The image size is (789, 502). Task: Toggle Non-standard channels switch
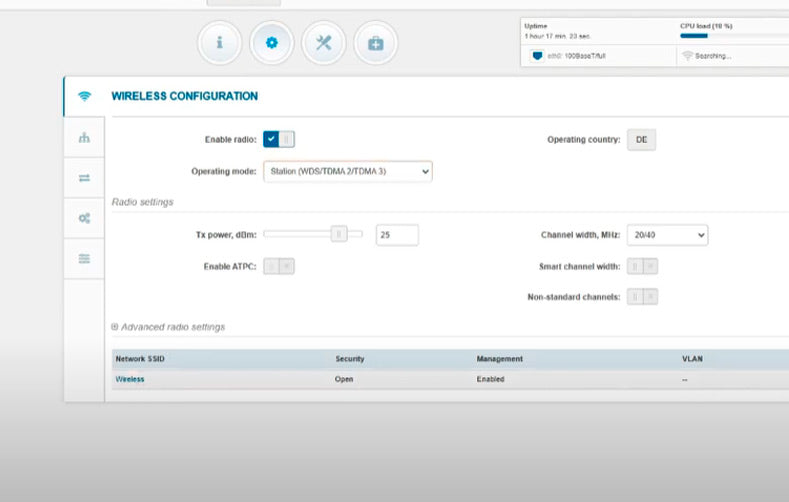coord(642,297)
